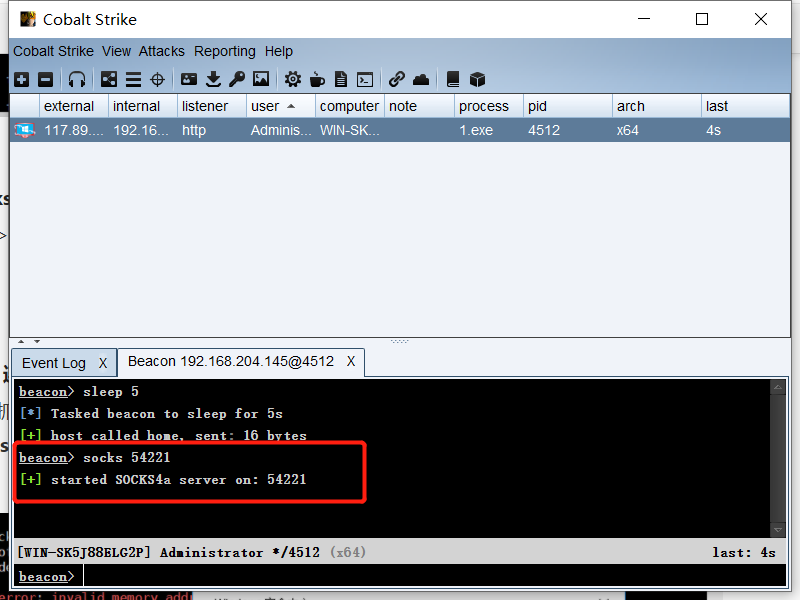
Task: Open downloaded files arrow icon
Action: tap(213, 80)
